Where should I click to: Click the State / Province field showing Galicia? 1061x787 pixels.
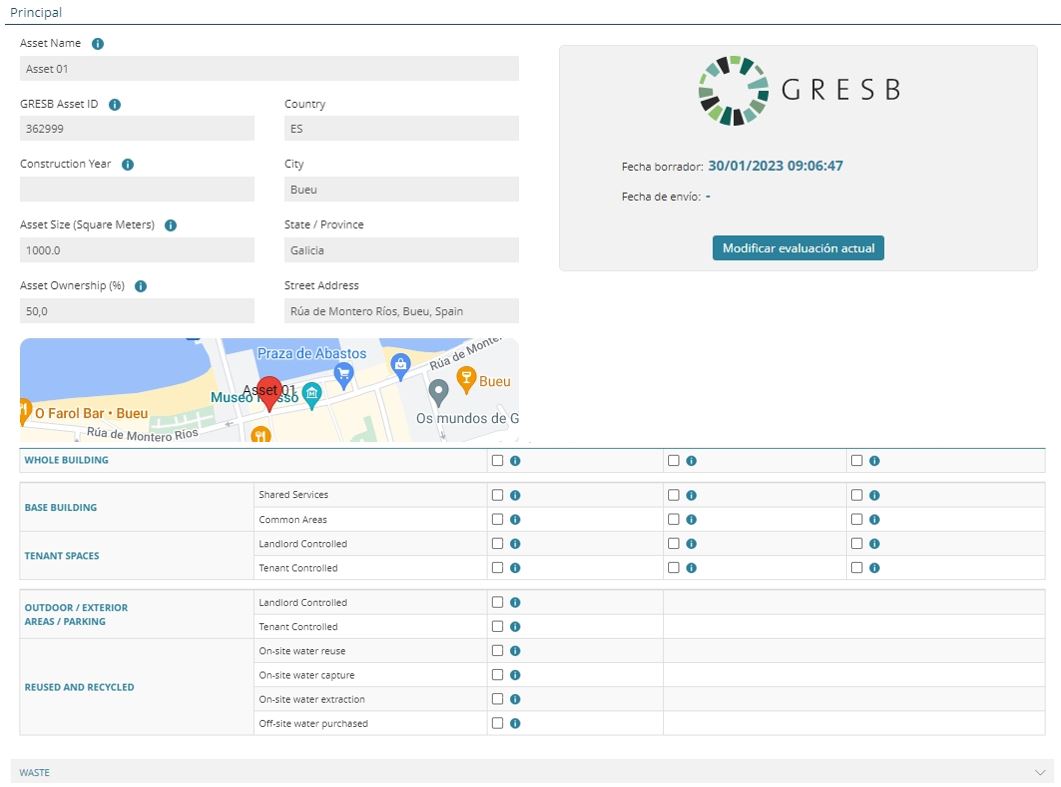click(401, 250)
